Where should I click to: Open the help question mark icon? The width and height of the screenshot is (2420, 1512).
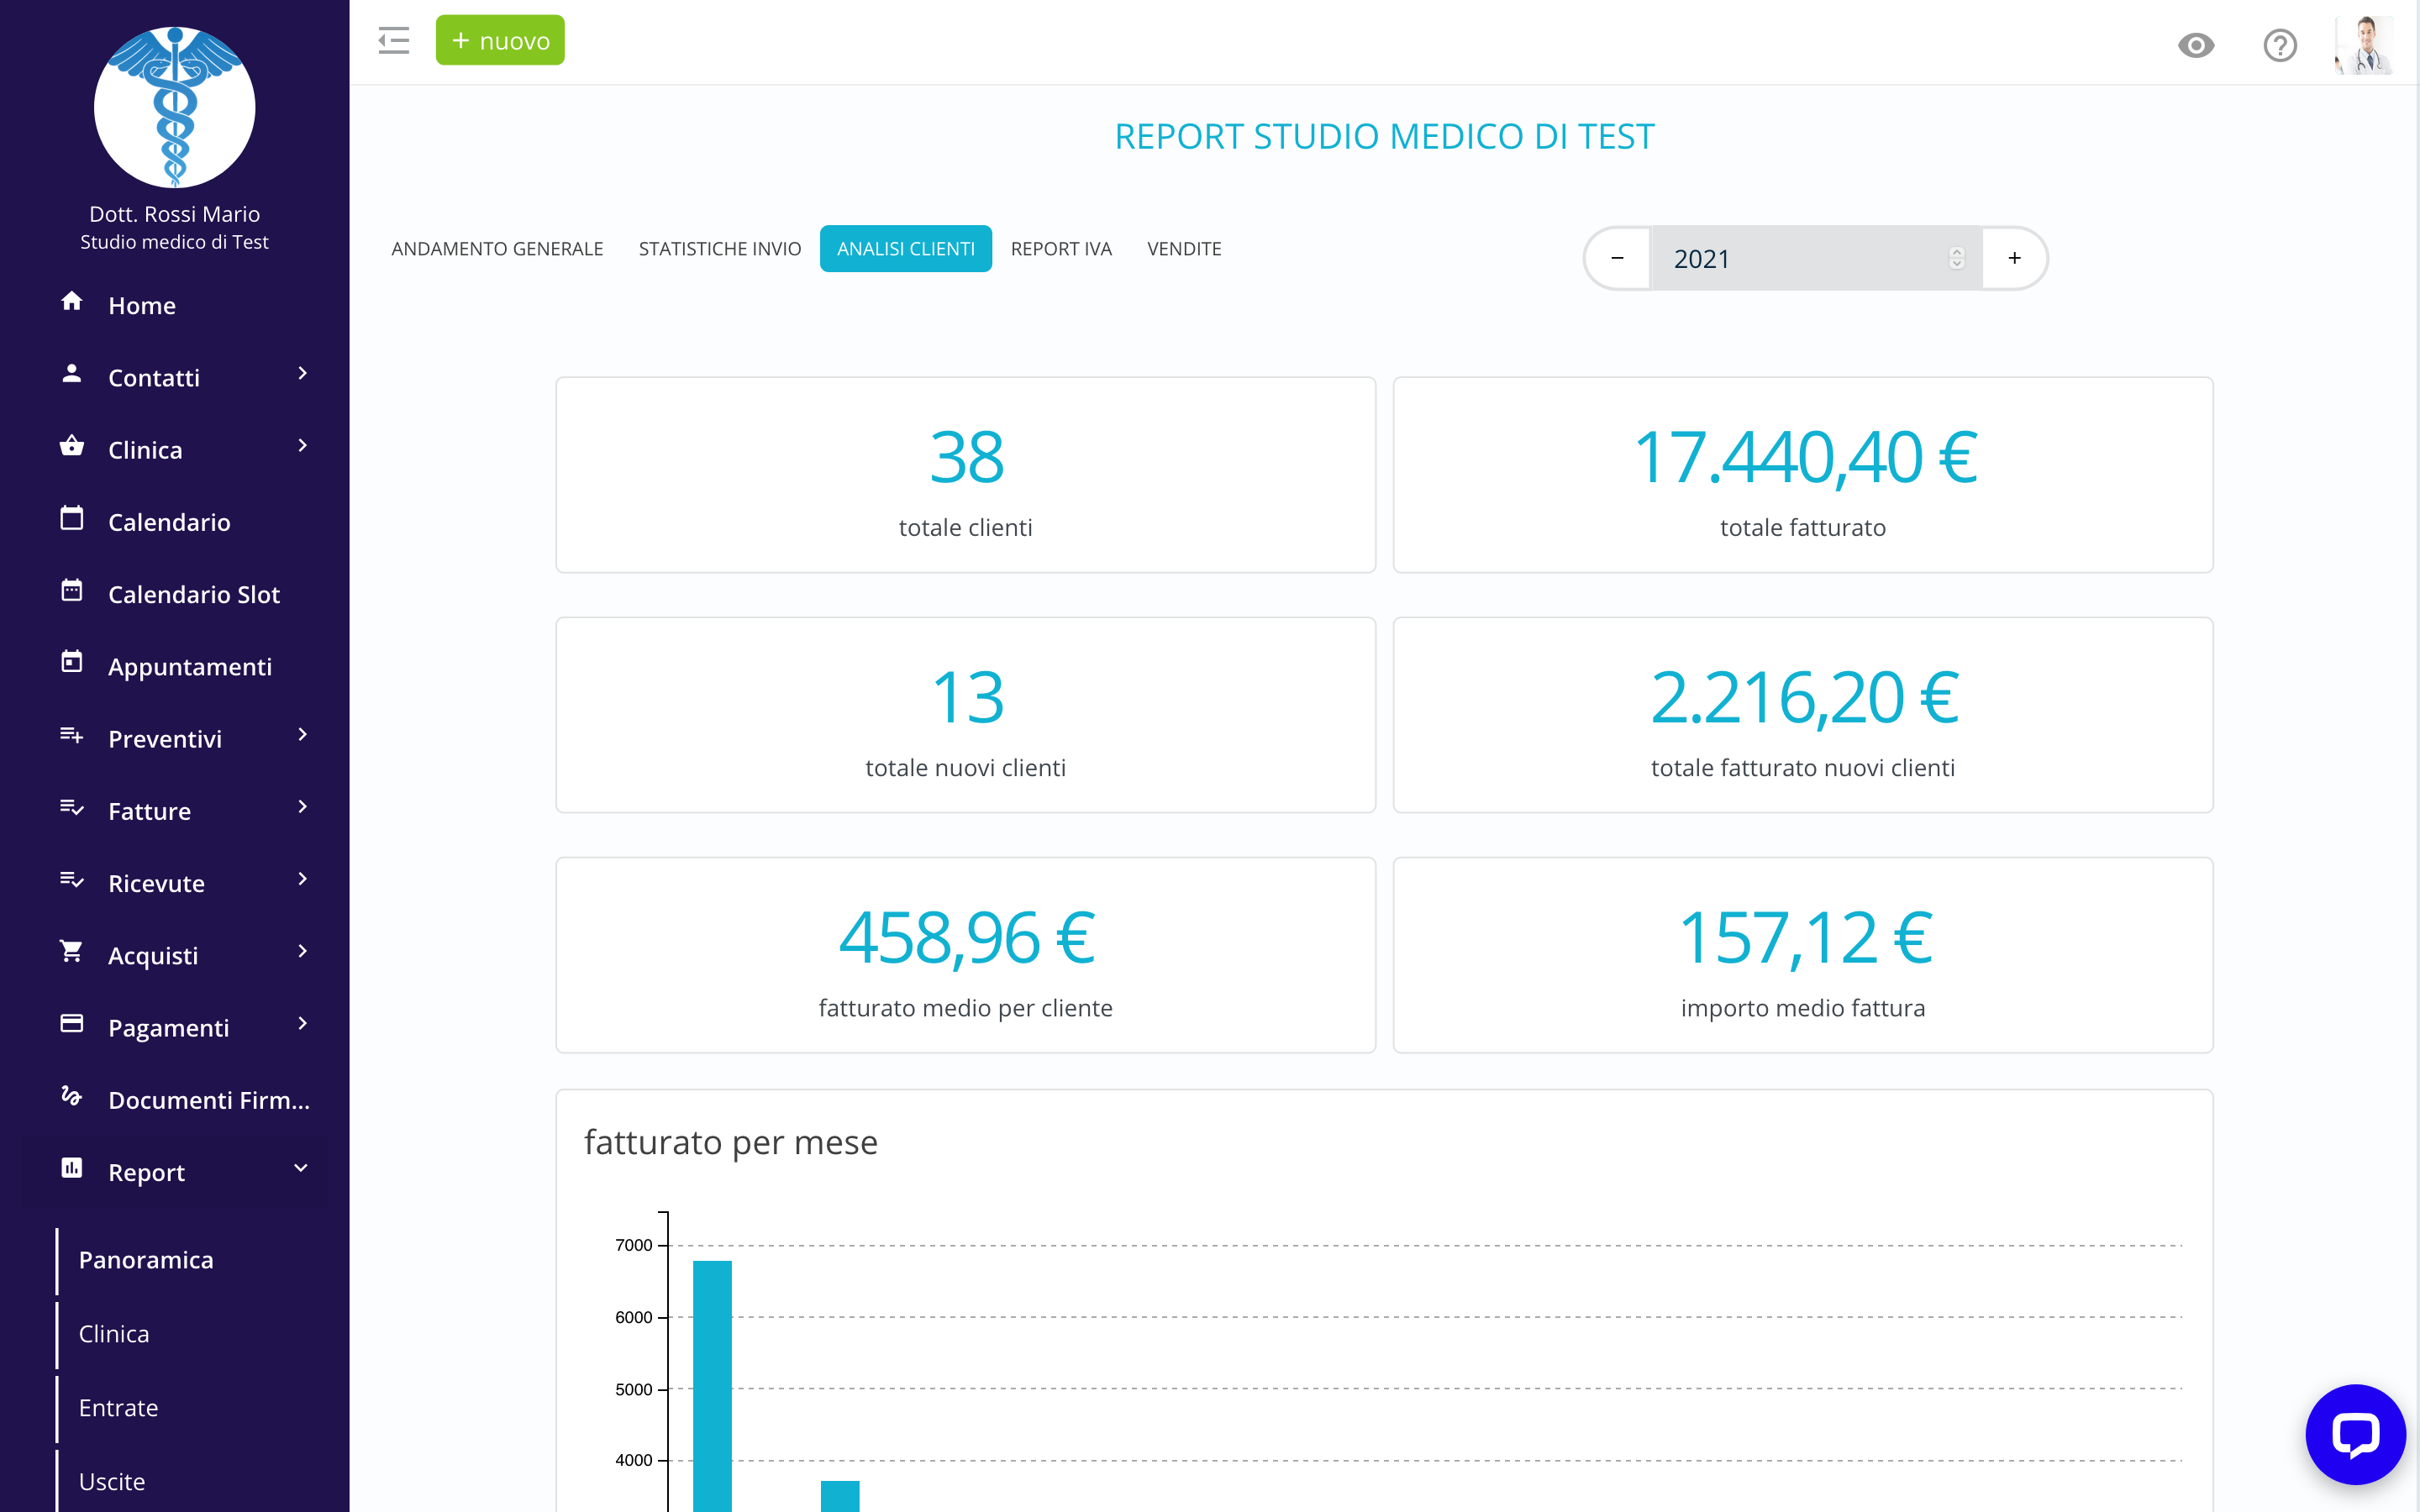(x=2280, y=44)
